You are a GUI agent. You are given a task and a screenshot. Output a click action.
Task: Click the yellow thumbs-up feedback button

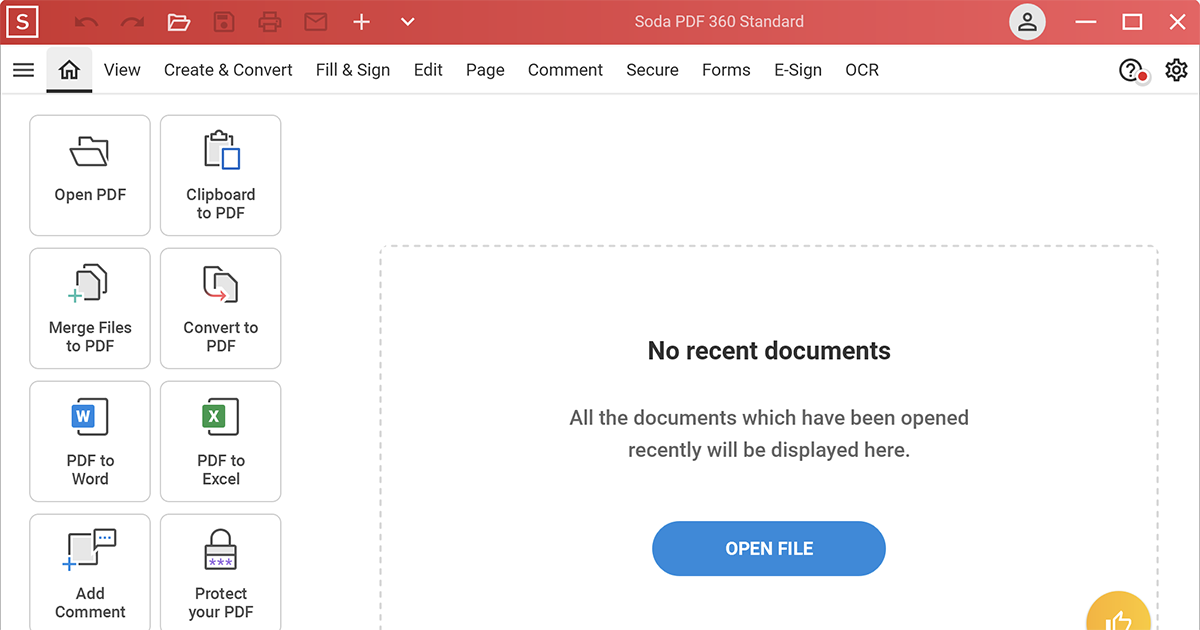pos(1118,612)
